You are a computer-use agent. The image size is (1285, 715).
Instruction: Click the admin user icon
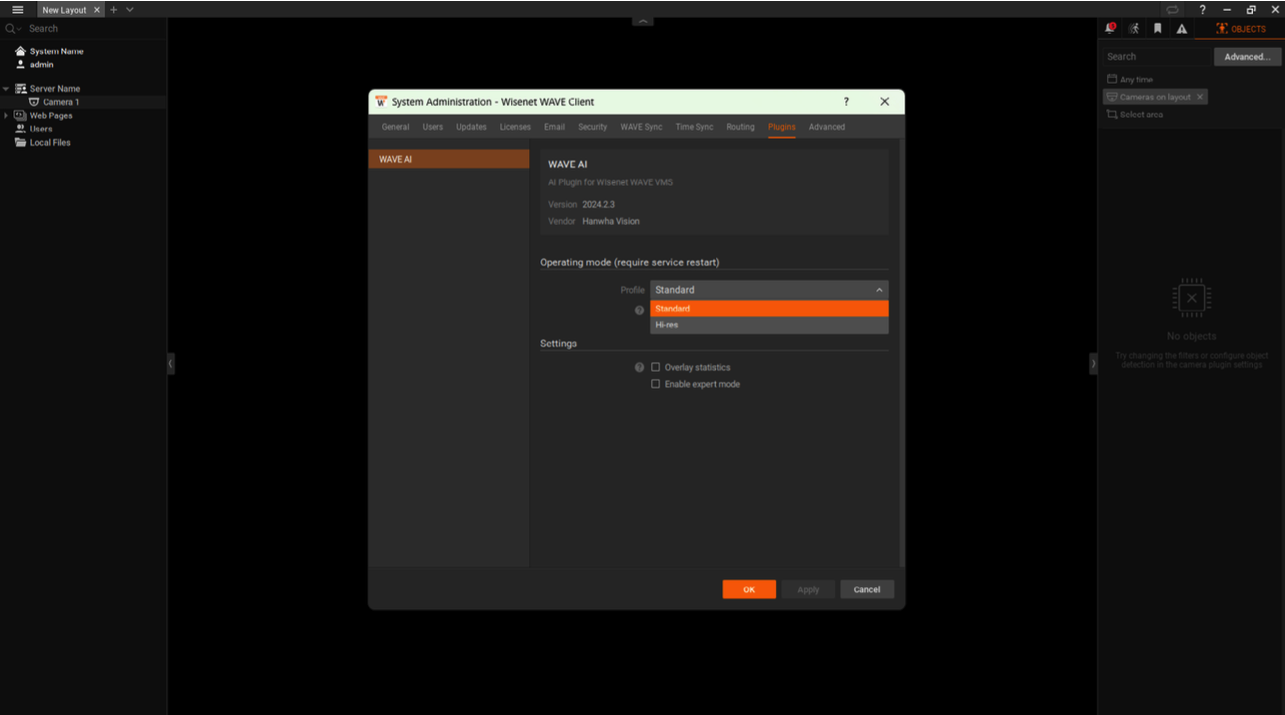click(x=20, y=64)
